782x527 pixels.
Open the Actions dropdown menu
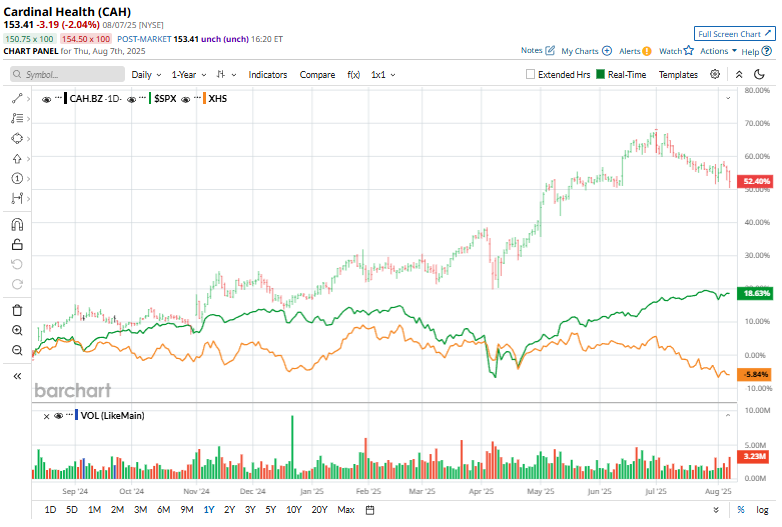(x=718, y=51)
